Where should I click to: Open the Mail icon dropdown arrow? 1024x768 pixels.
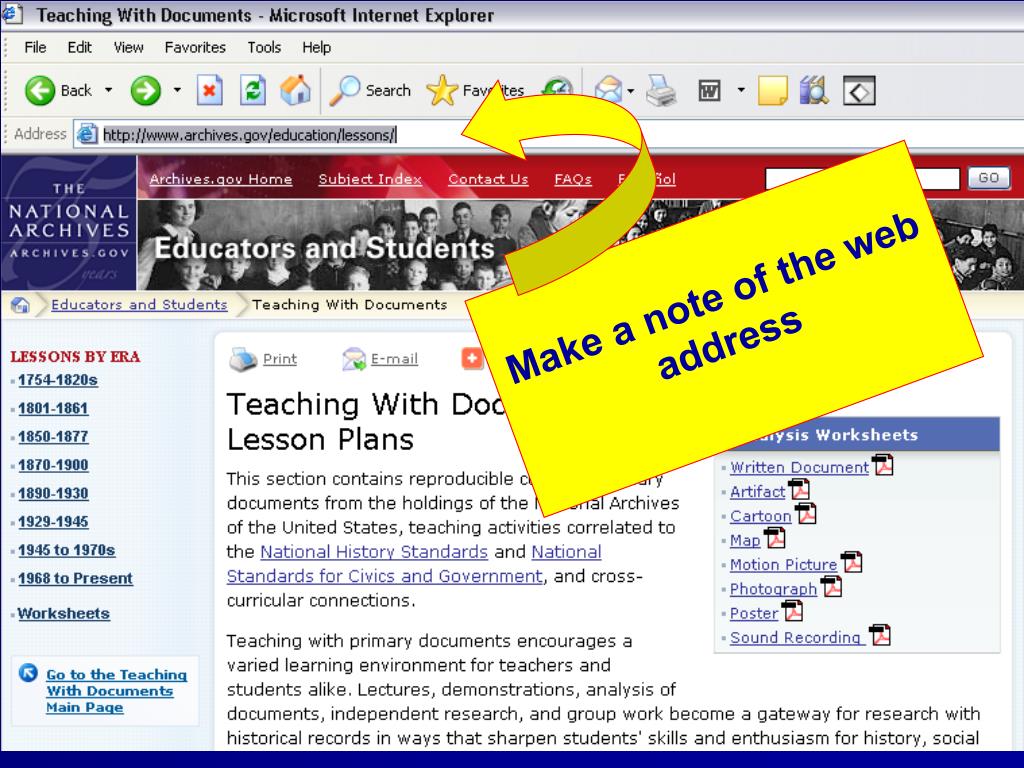click(x=630, y=91)
